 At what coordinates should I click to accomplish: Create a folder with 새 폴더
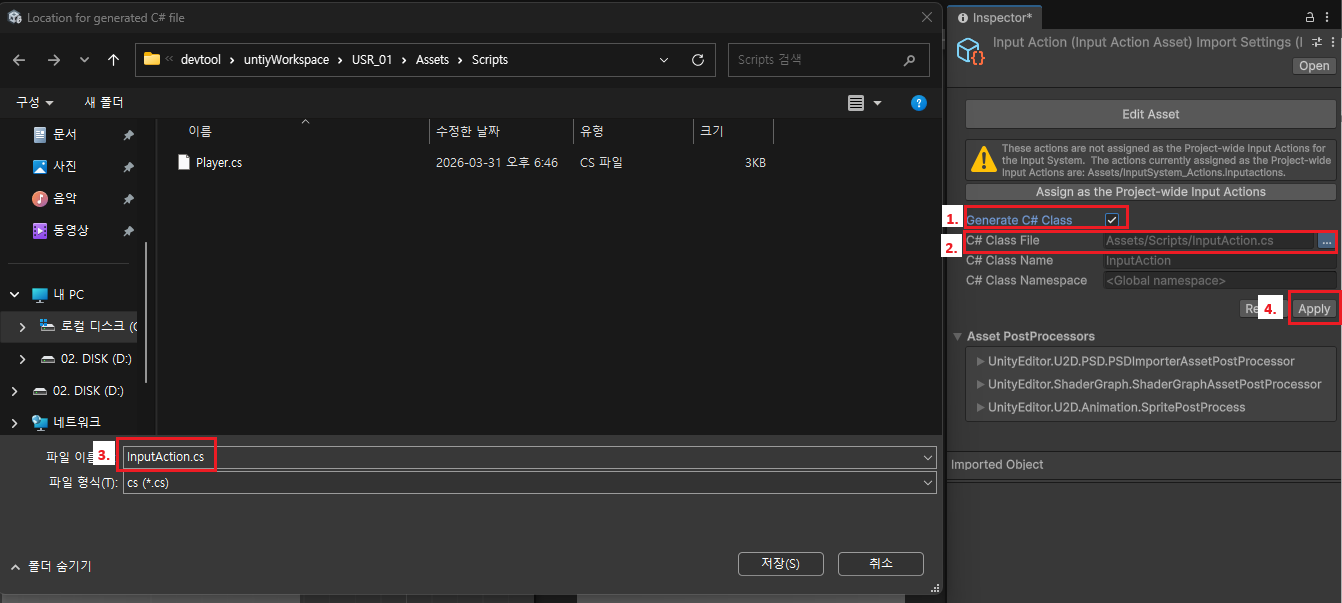click(x=104, y=103)
